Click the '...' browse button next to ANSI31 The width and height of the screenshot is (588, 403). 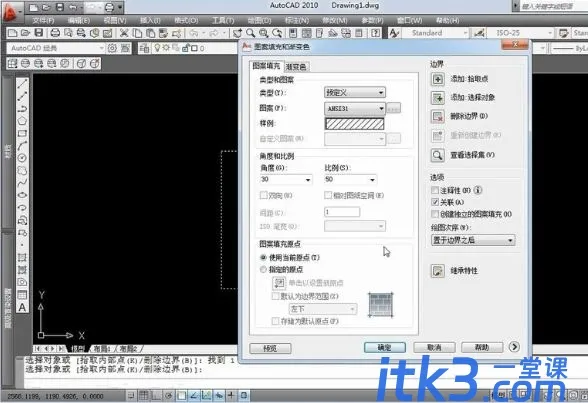tap(393, 108)
